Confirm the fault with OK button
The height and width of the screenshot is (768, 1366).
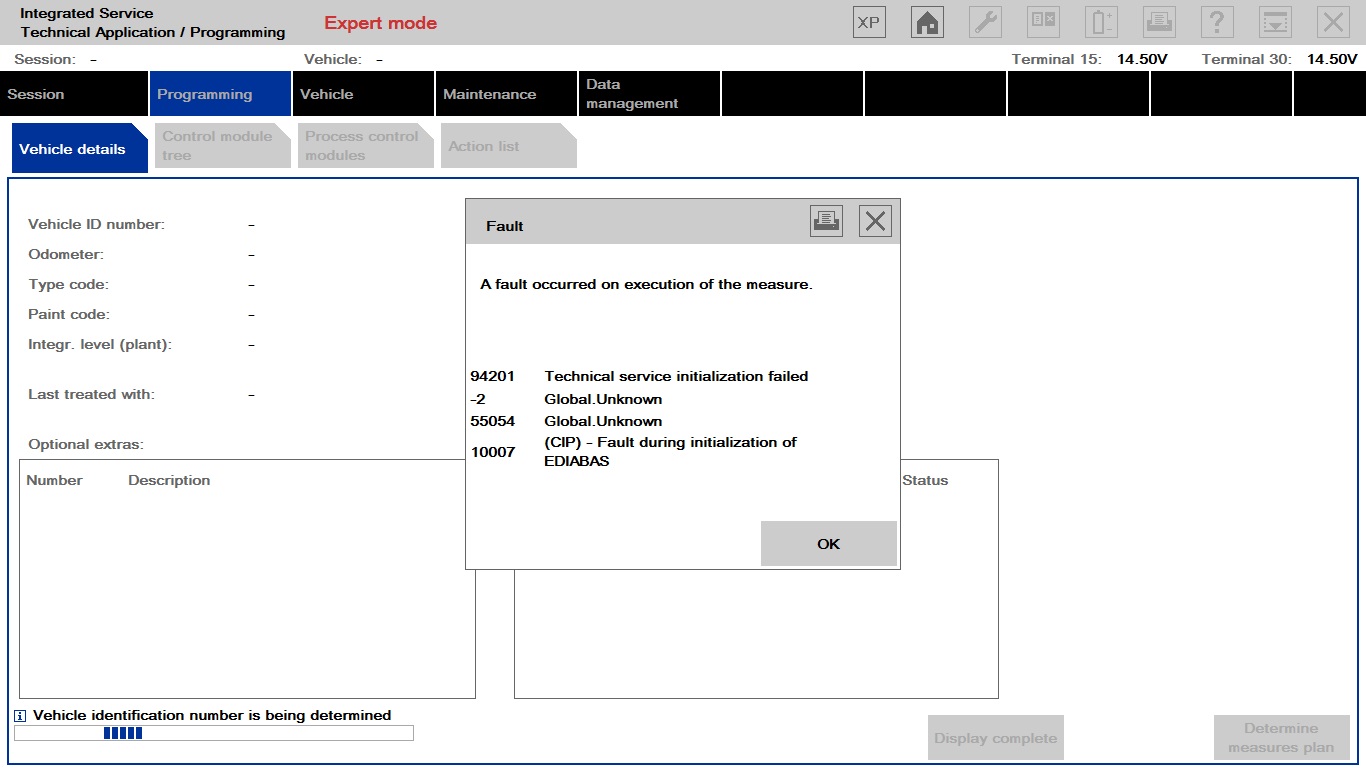828,544
